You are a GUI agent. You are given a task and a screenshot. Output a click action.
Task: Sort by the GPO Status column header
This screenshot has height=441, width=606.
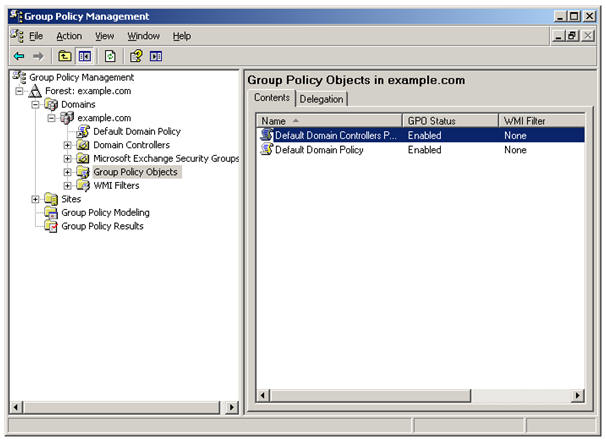pos(450,121)
